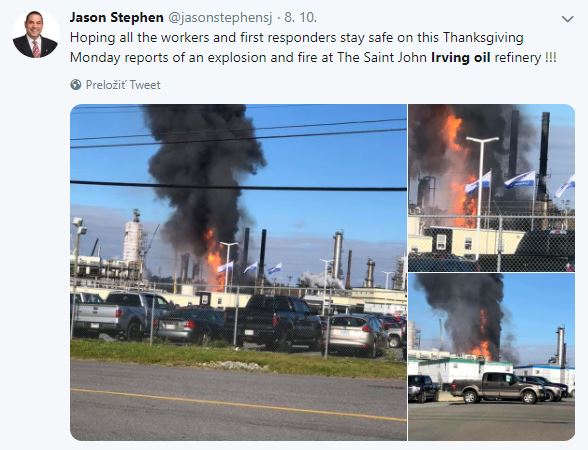Click the orange flames in the main photo
Viewport: 588px width, 450px height.
tap(214, 259)
